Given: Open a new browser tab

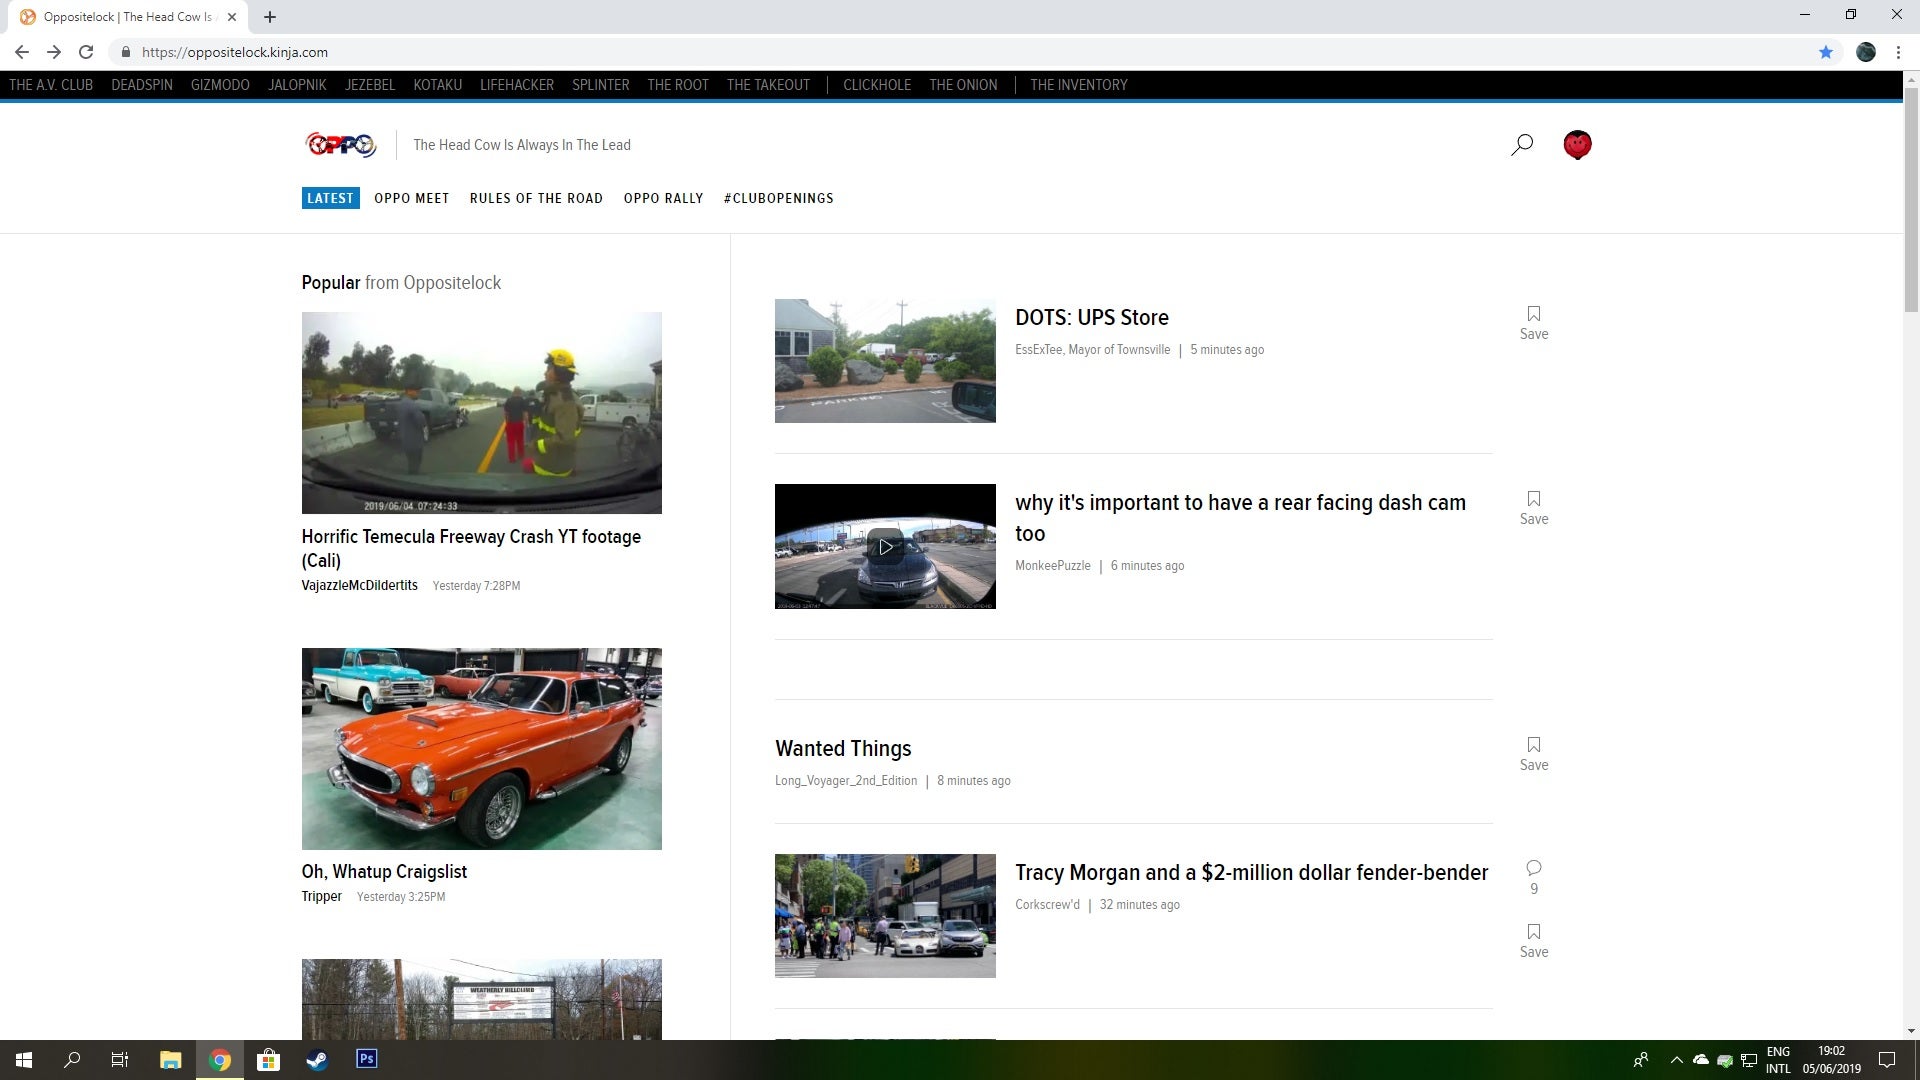Looking at the screenshot, I should click(x=270, y=17).
